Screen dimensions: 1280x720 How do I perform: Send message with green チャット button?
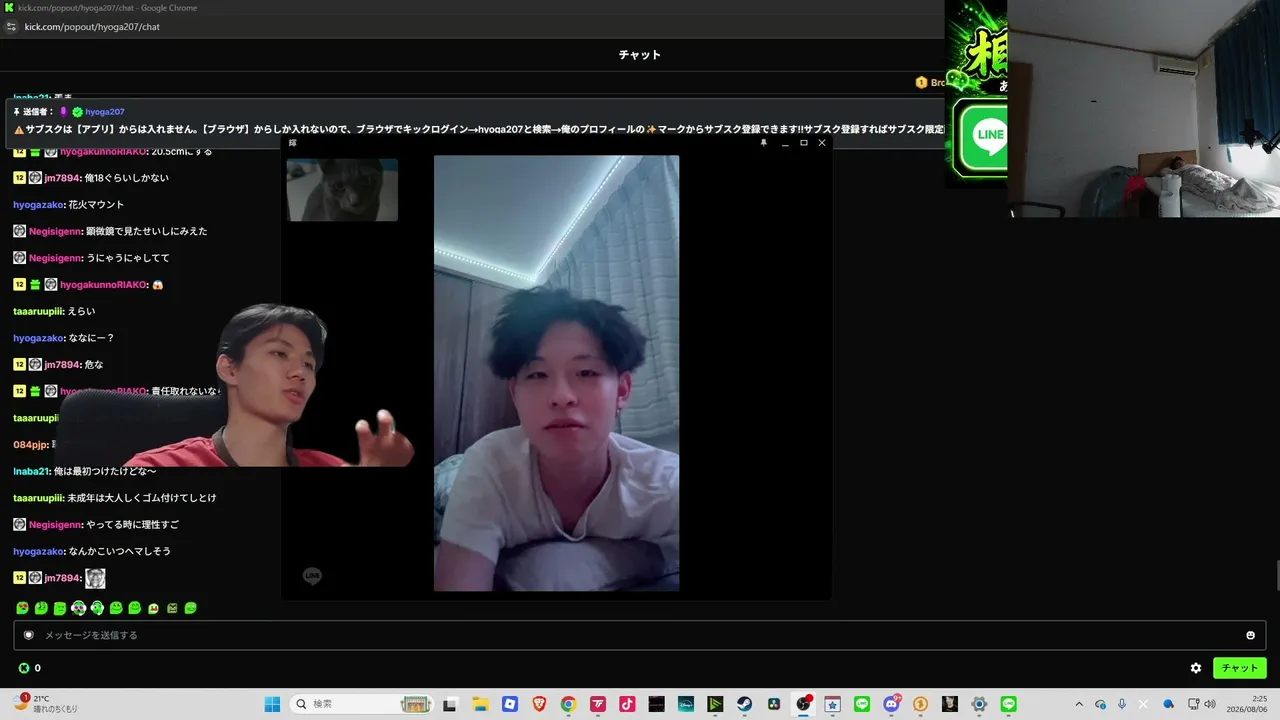(x=1239, y=668)
